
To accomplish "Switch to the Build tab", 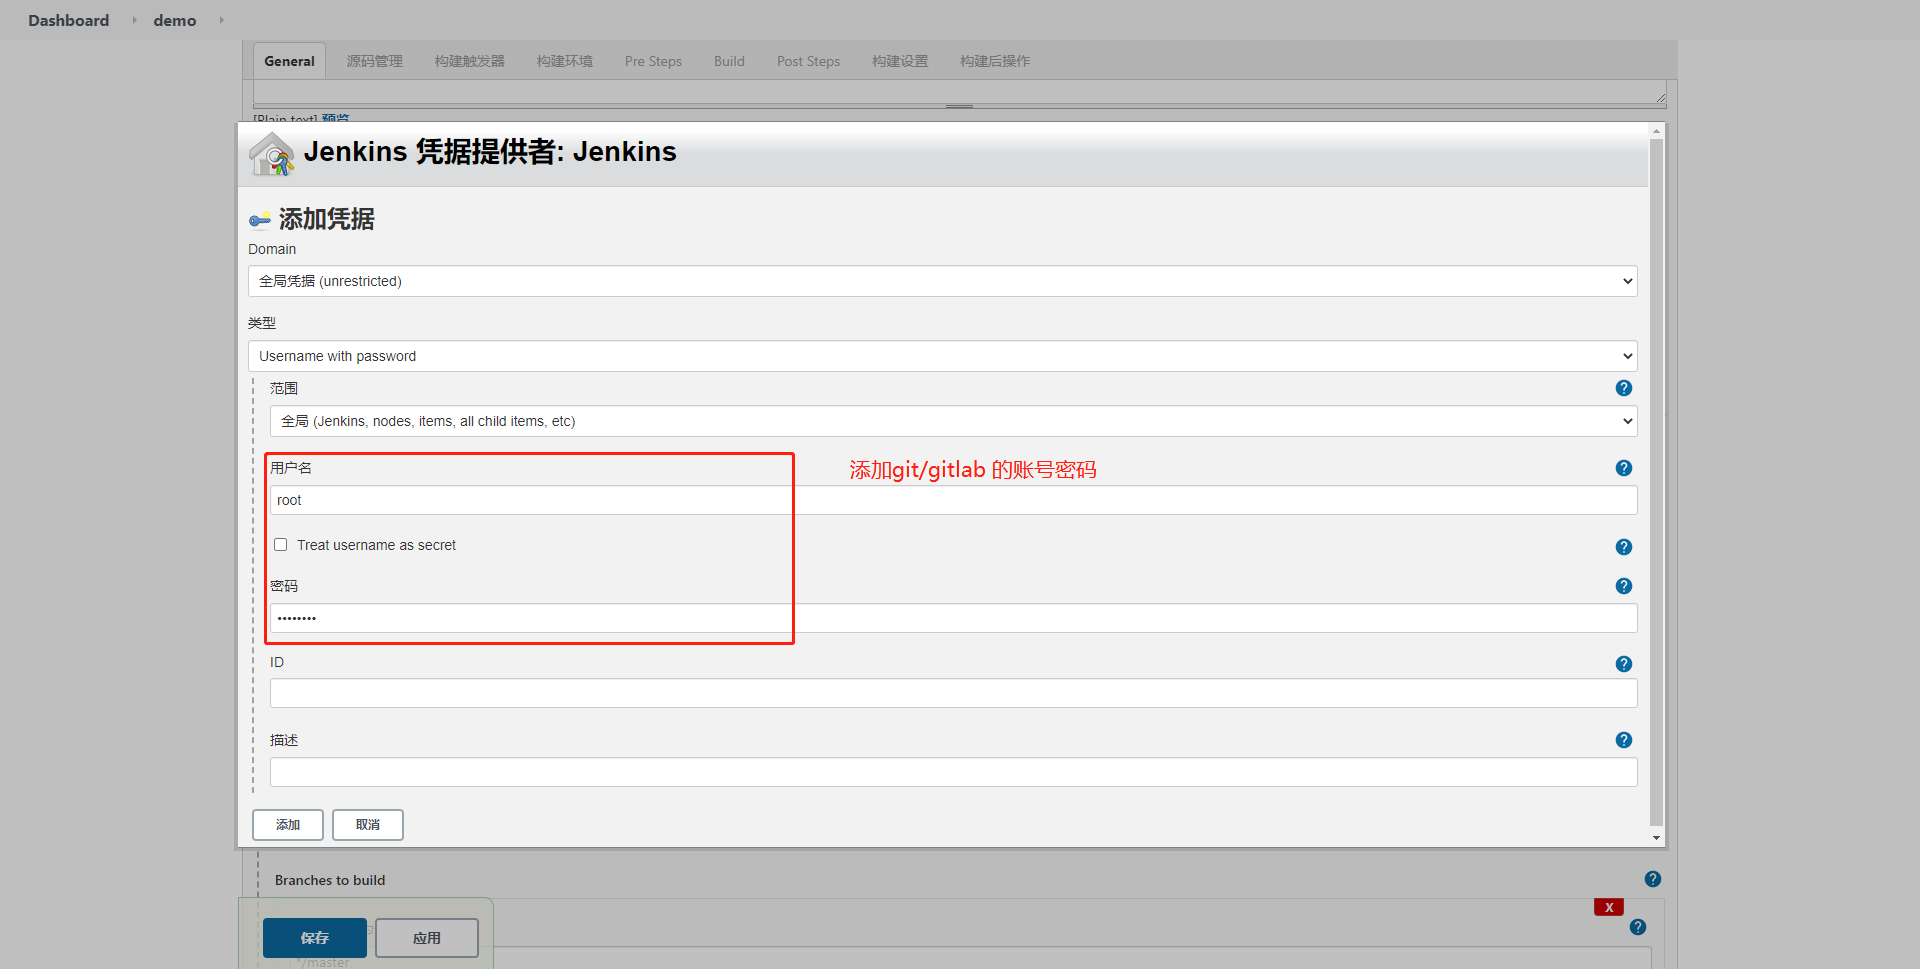I will point(729,61).
